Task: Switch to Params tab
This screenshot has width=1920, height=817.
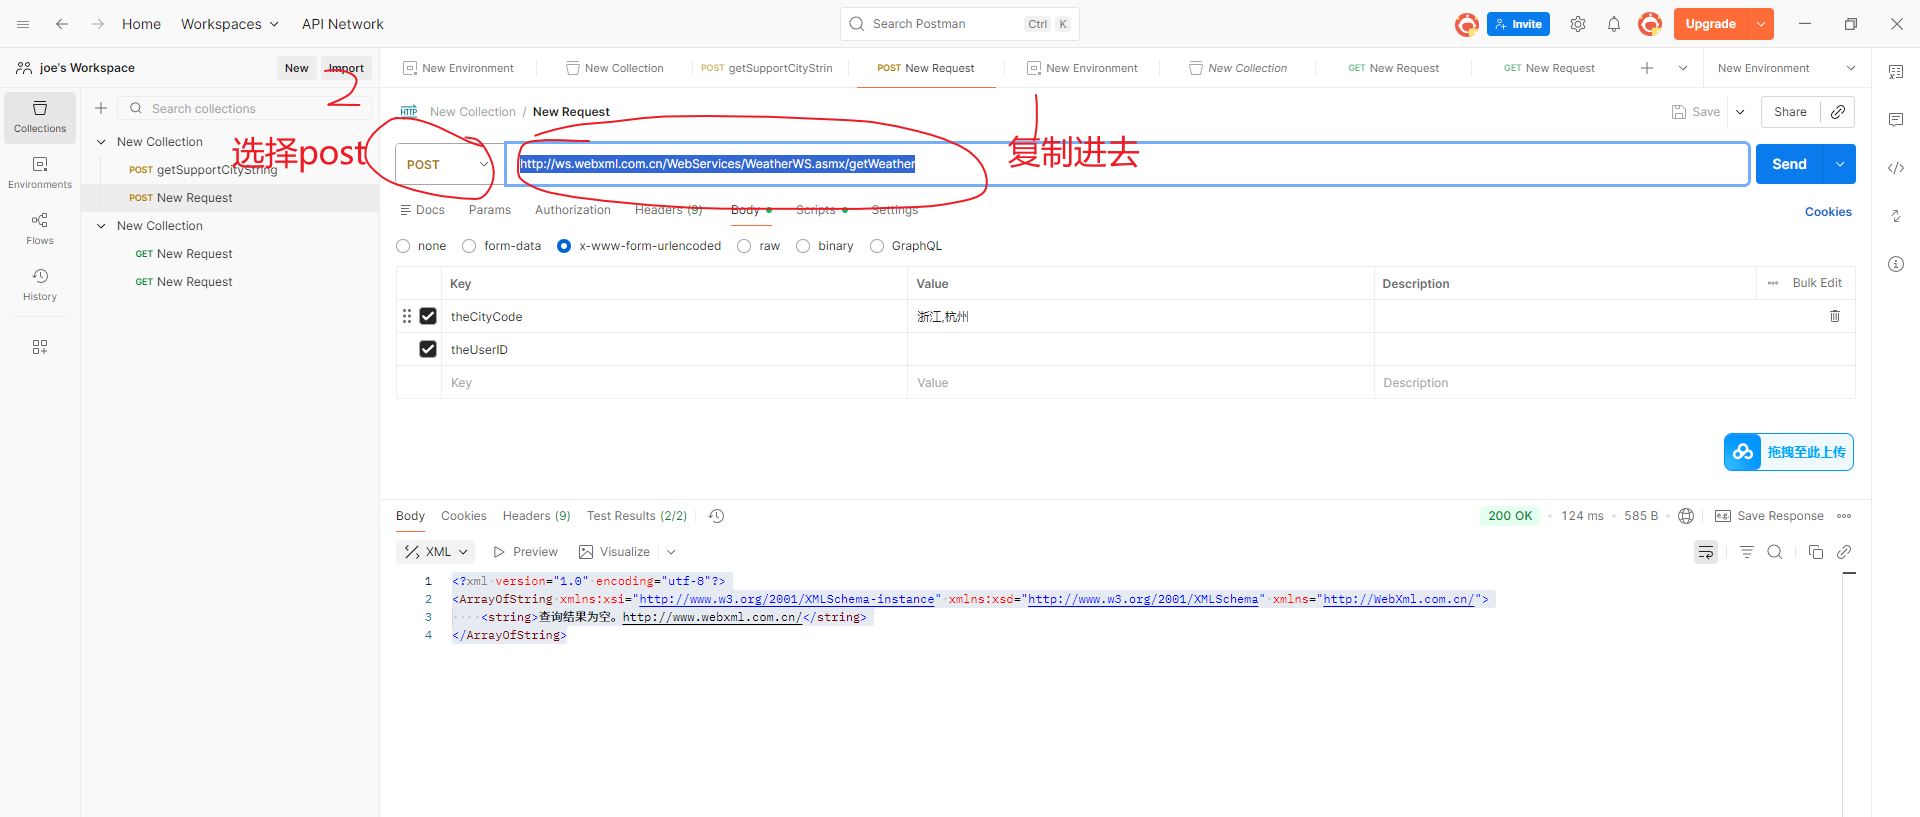Action: tap(490, 210)
